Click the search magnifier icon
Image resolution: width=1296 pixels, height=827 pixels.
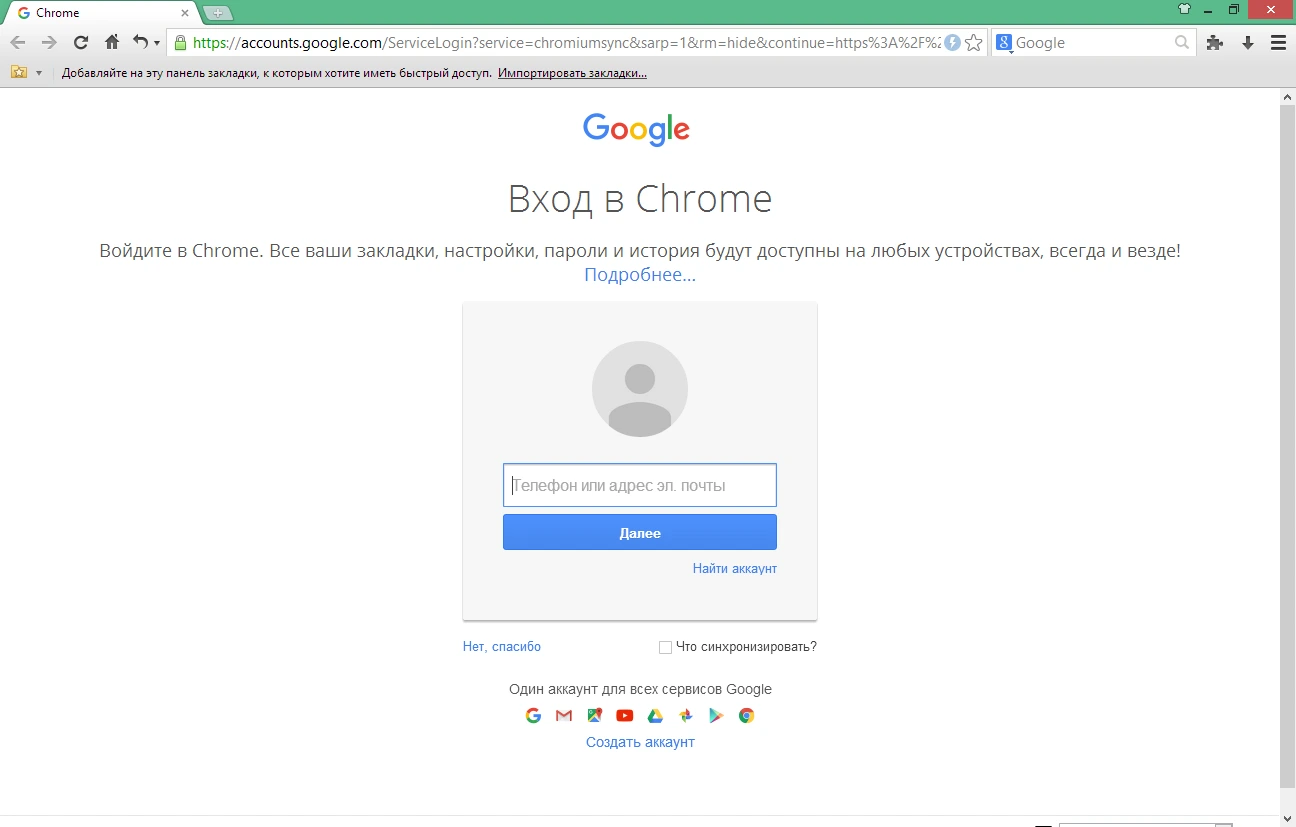pos(1182,43)
